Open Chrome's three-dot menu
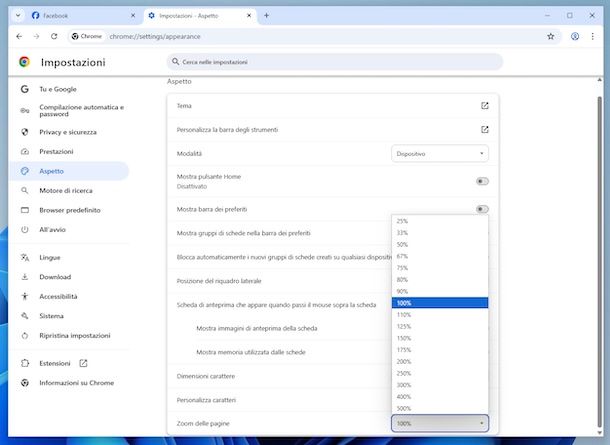 (592, 36)
